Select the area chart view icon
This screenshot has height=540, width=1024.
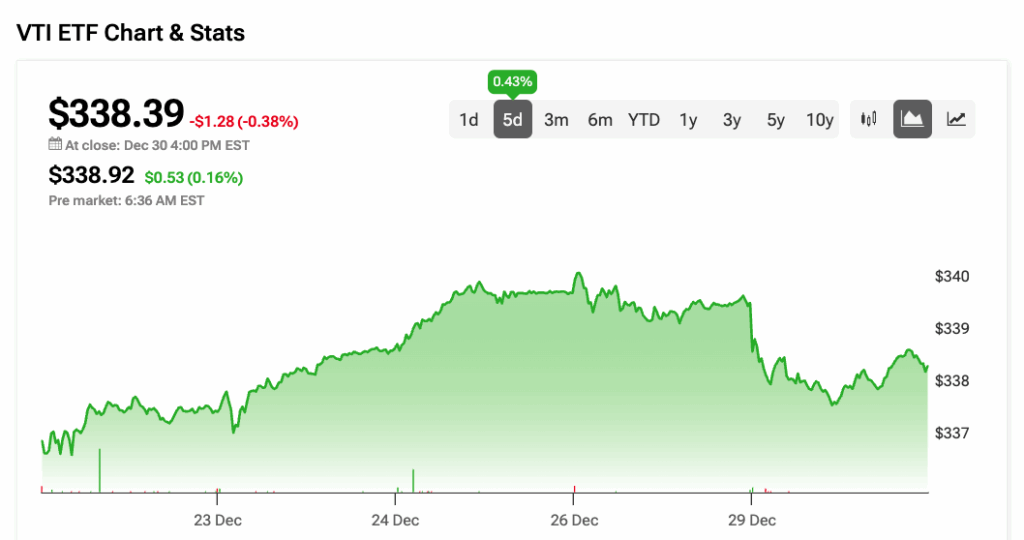pos(912,120)
